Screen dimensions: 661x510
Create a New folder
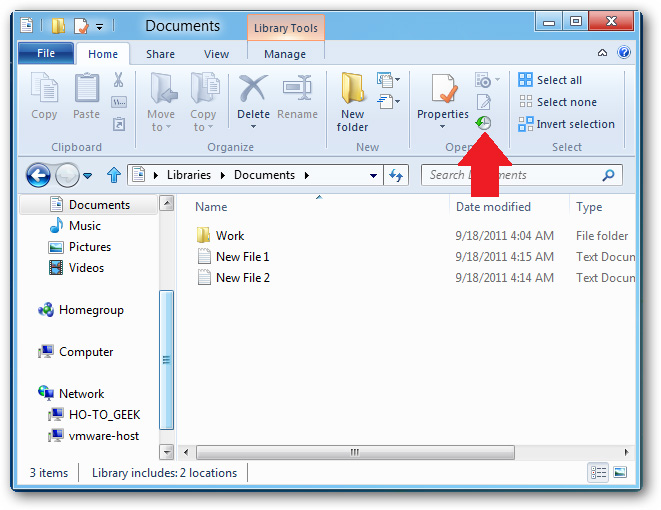click(x=352, y=102)
